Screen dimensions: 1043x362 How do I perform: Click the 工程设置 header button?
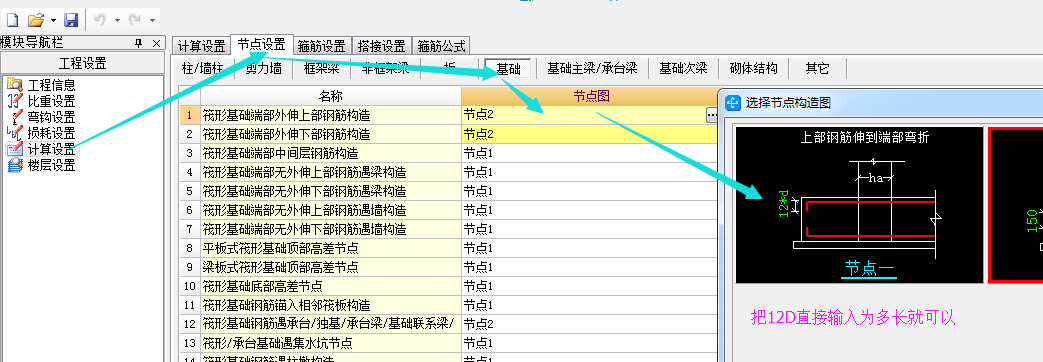point(82,64)
